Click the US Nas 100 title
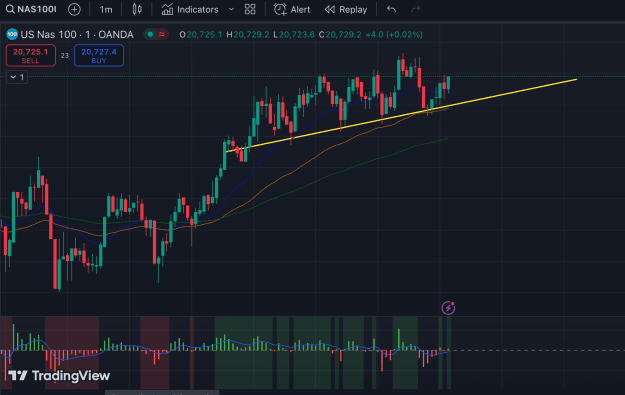 [x=77, y=35]
